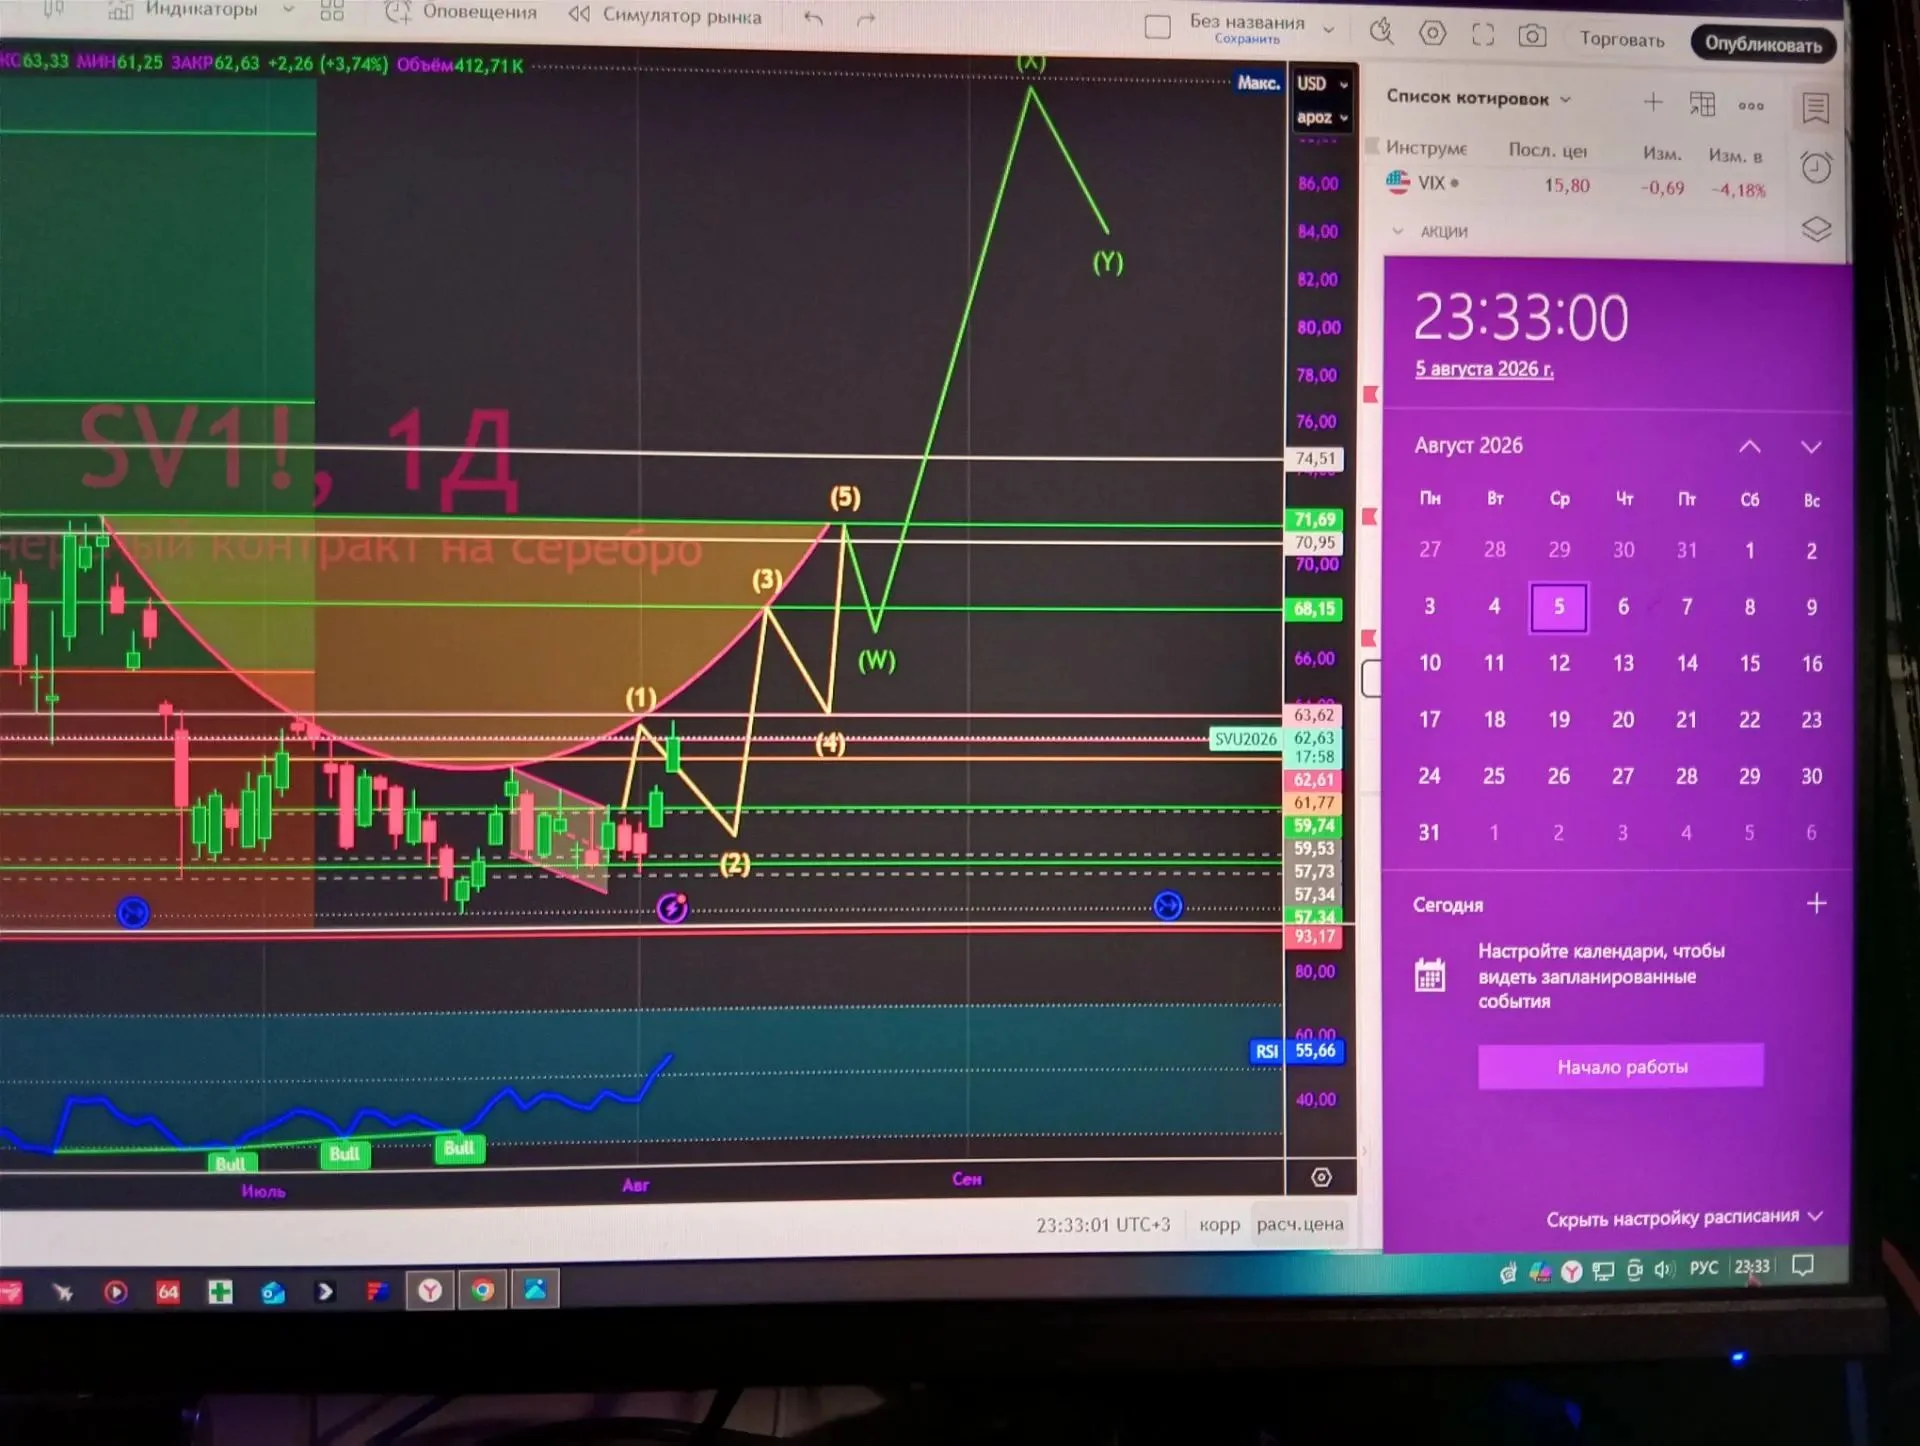
Task: Click the purple lightning event marker on chart
Action: click(x=672, y=907)
